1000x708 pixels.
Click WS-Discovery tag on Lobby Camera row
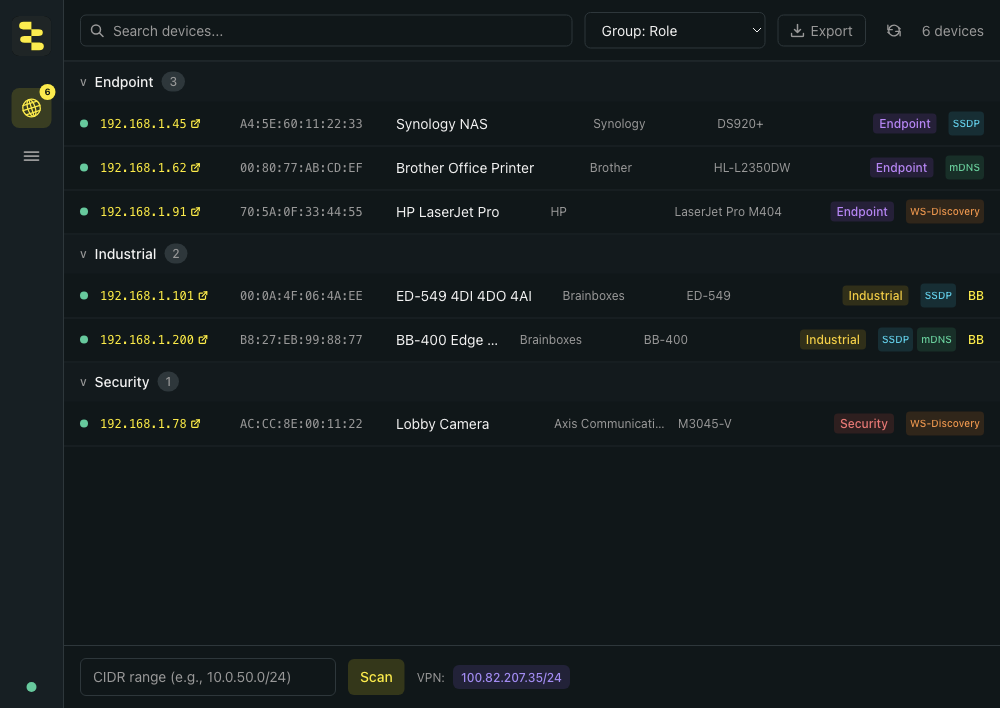[x=945, y=424]
